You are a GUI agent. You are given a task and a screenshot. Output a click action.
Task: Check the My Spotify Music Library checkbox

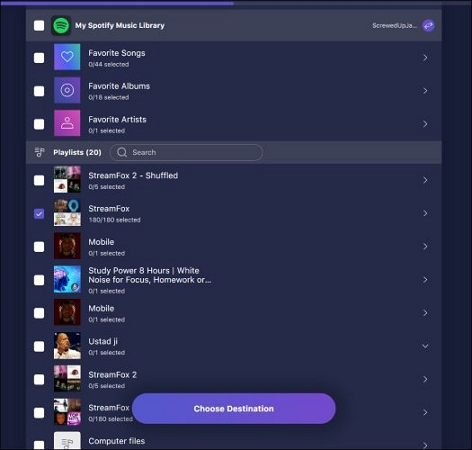39,25
